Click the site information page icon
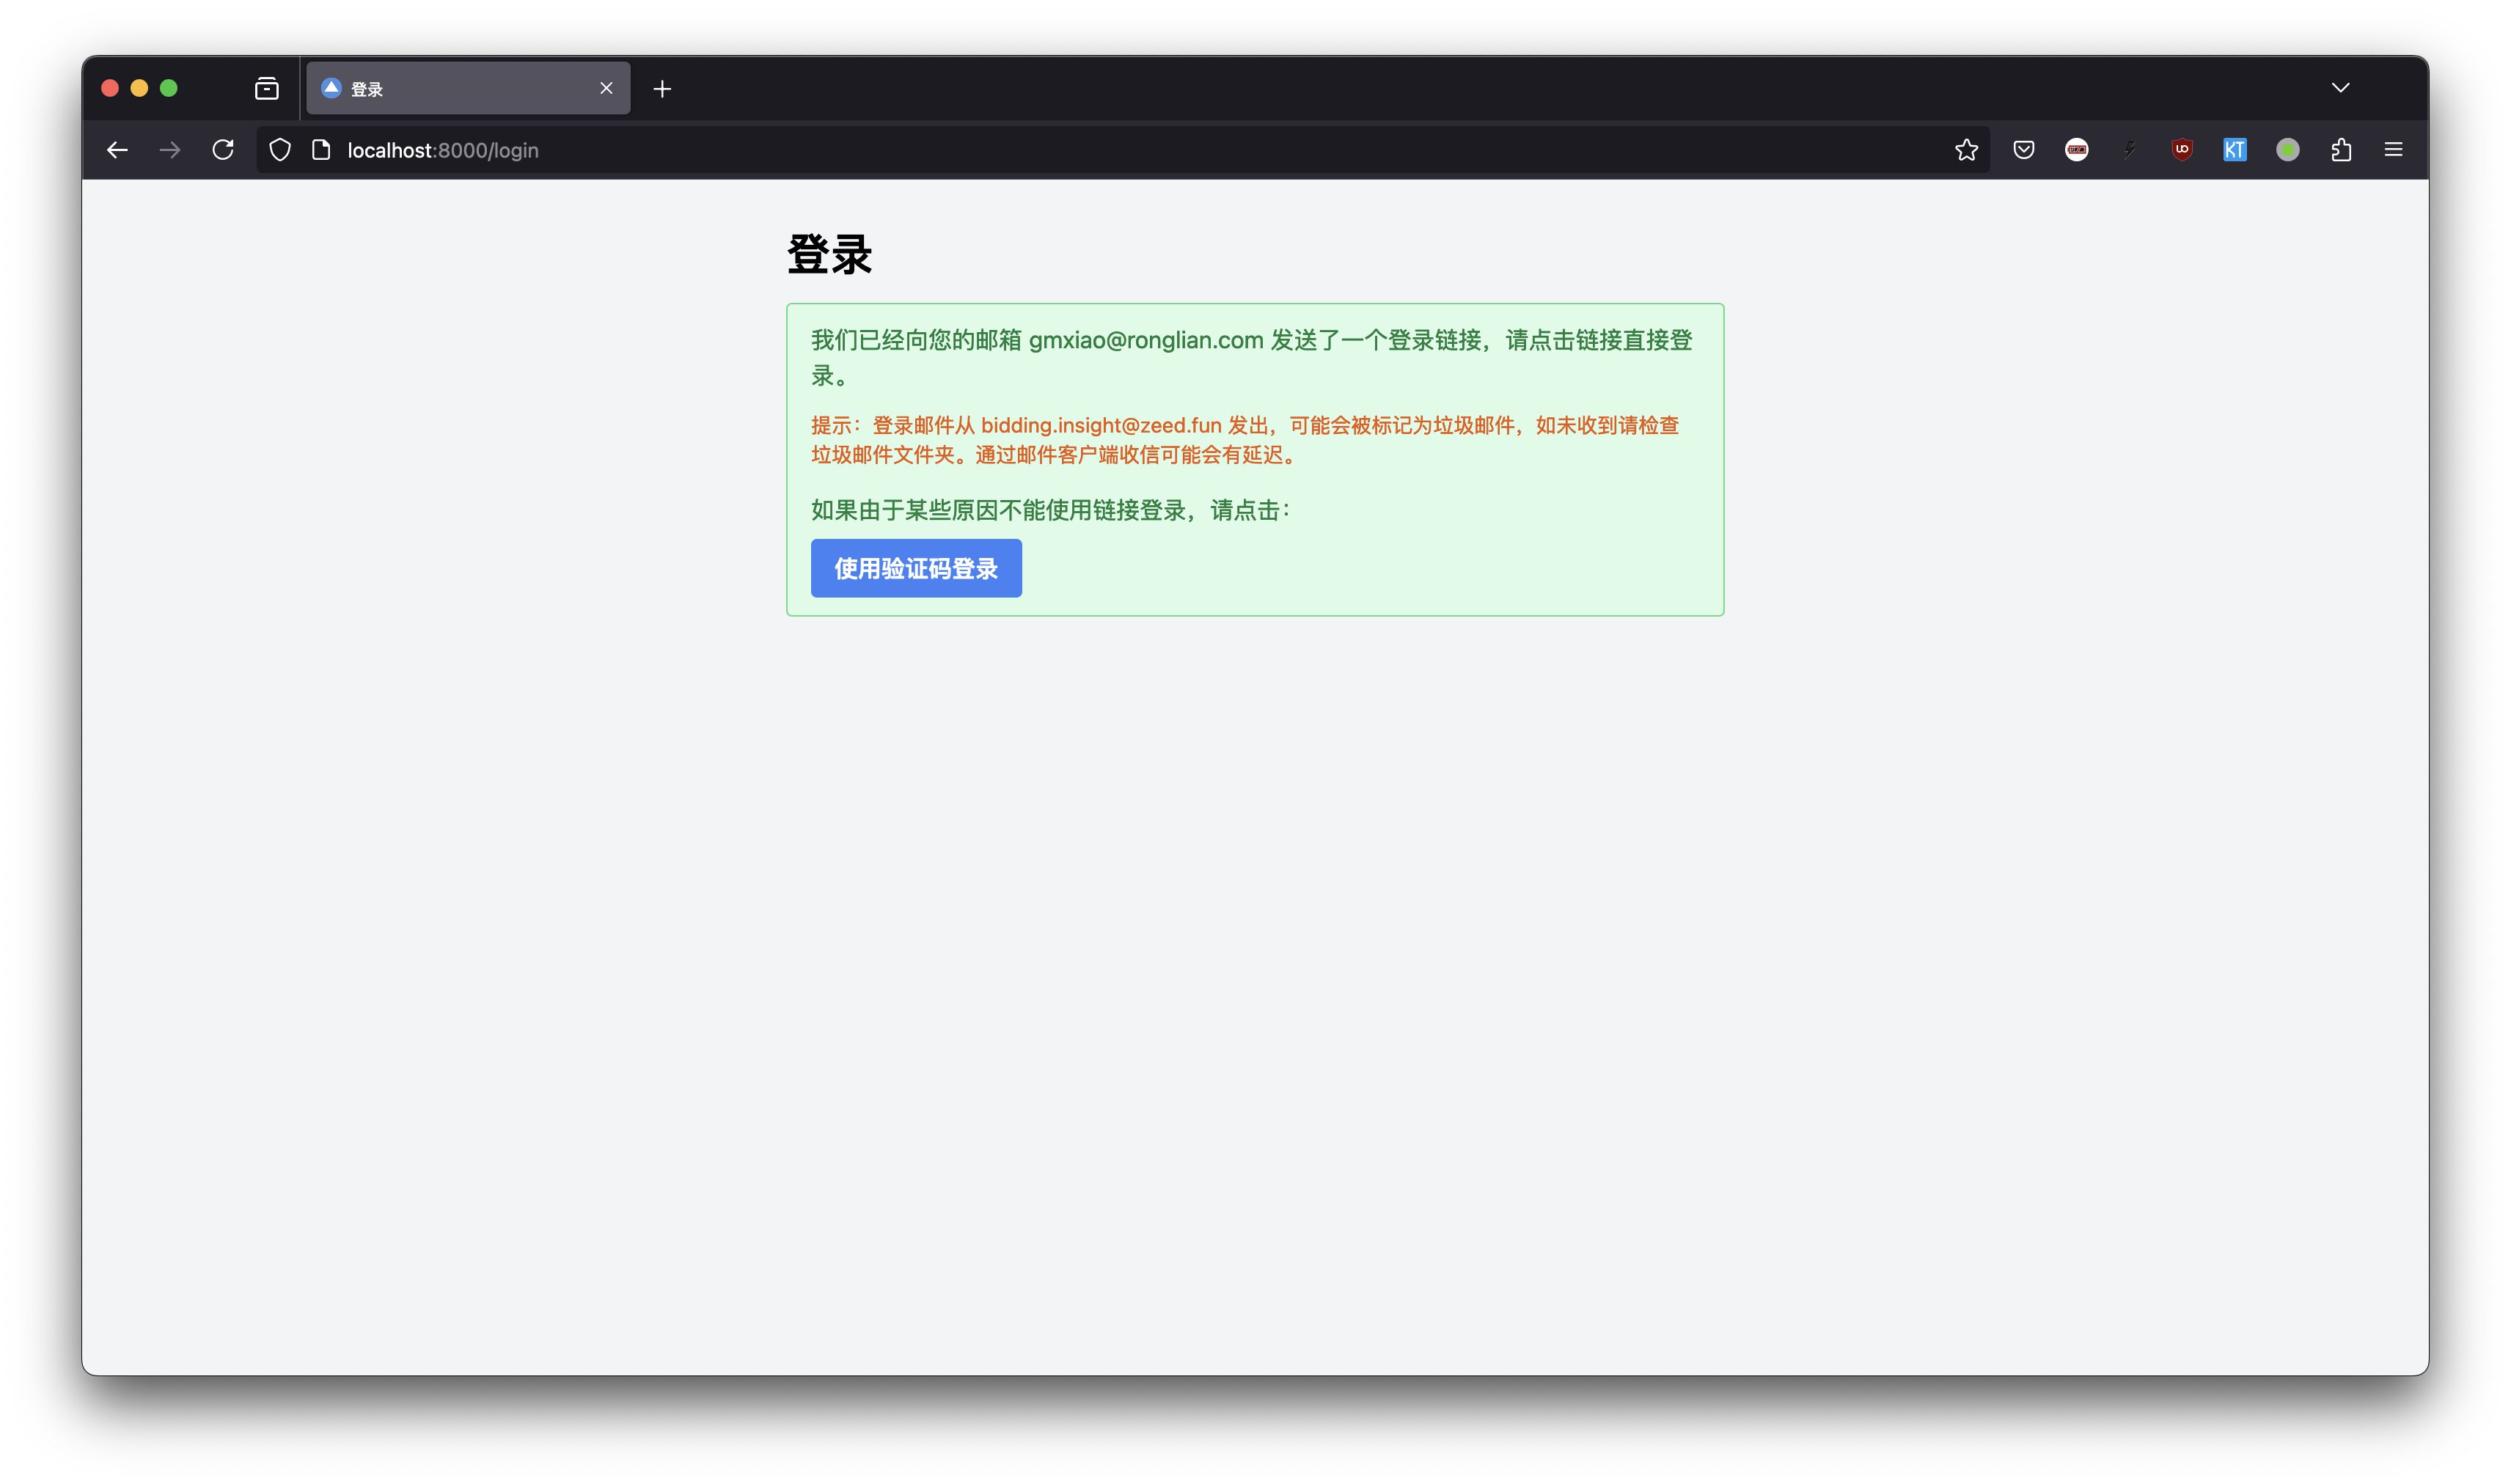Image resolution: width=2511 pixels, height=1484 pixels. tap(321, 150)
